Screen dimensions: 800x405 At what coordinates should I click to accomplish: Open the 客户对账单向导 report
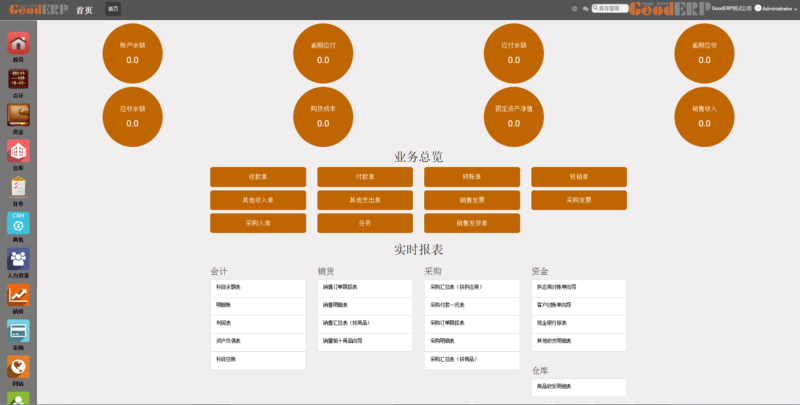tap(579, 306)
